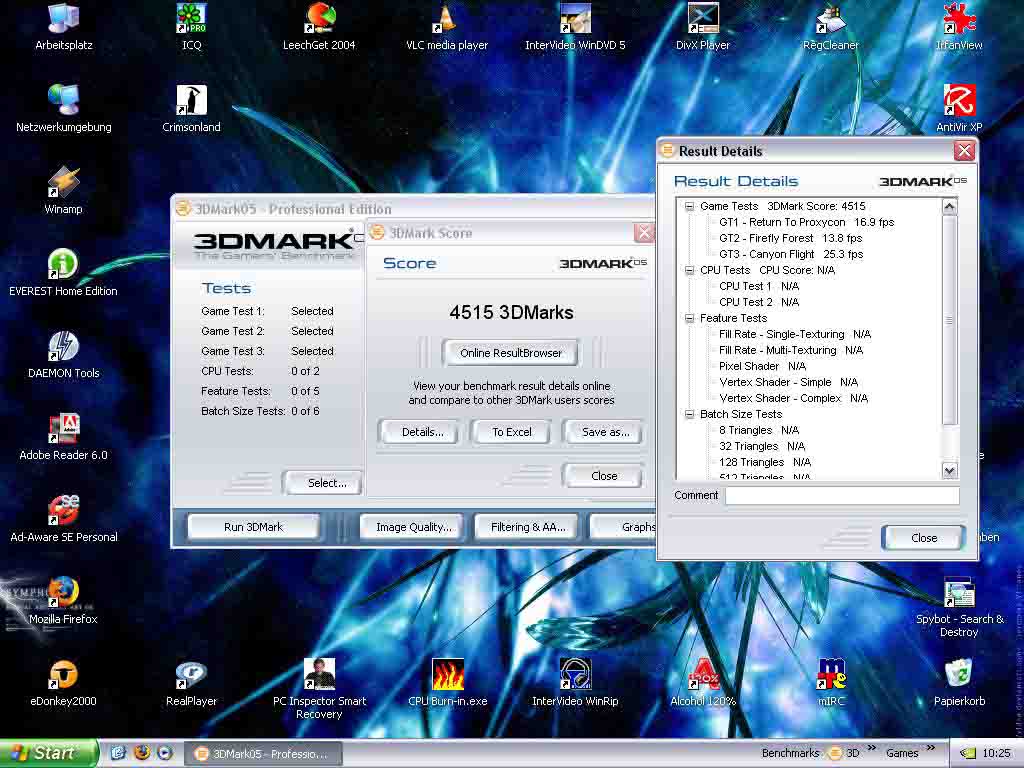This screenshot has width=1024, height=768.
Task: Select Vertex Shader - Complex row
Action: click(793, 398)
